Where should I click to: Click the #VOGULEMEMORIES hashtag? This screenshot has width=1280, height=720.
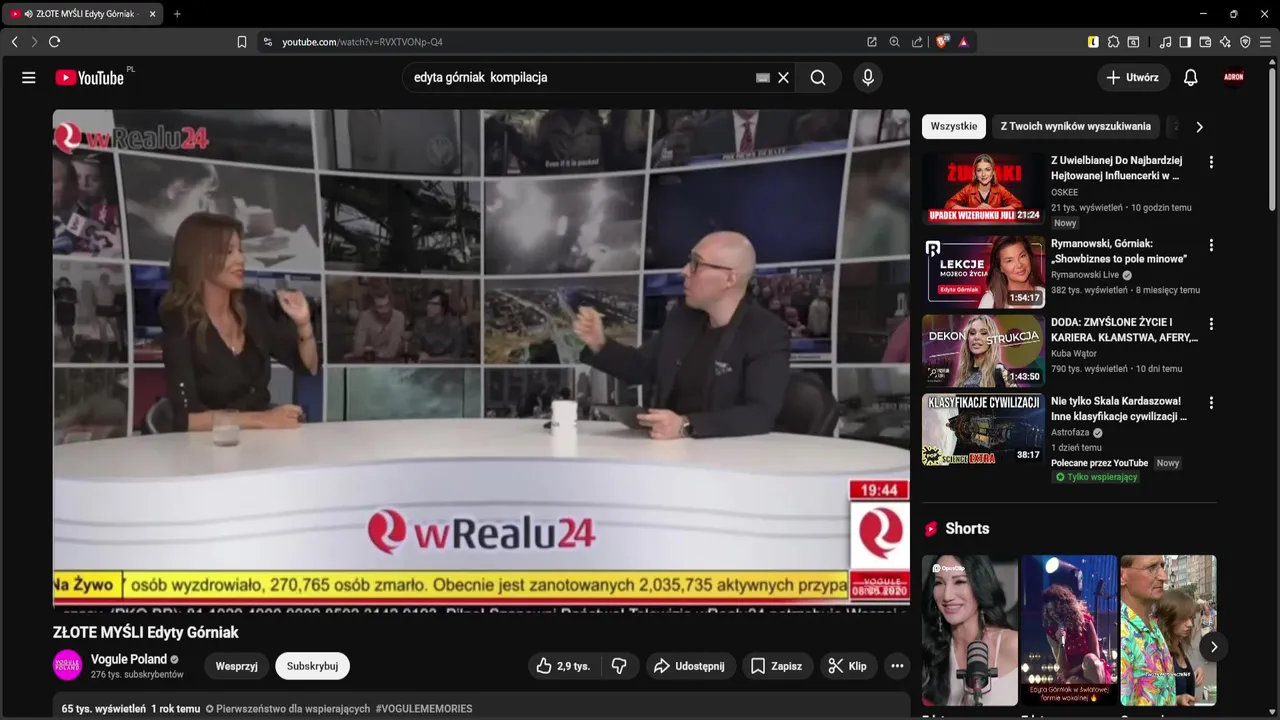tap(424, 709)
